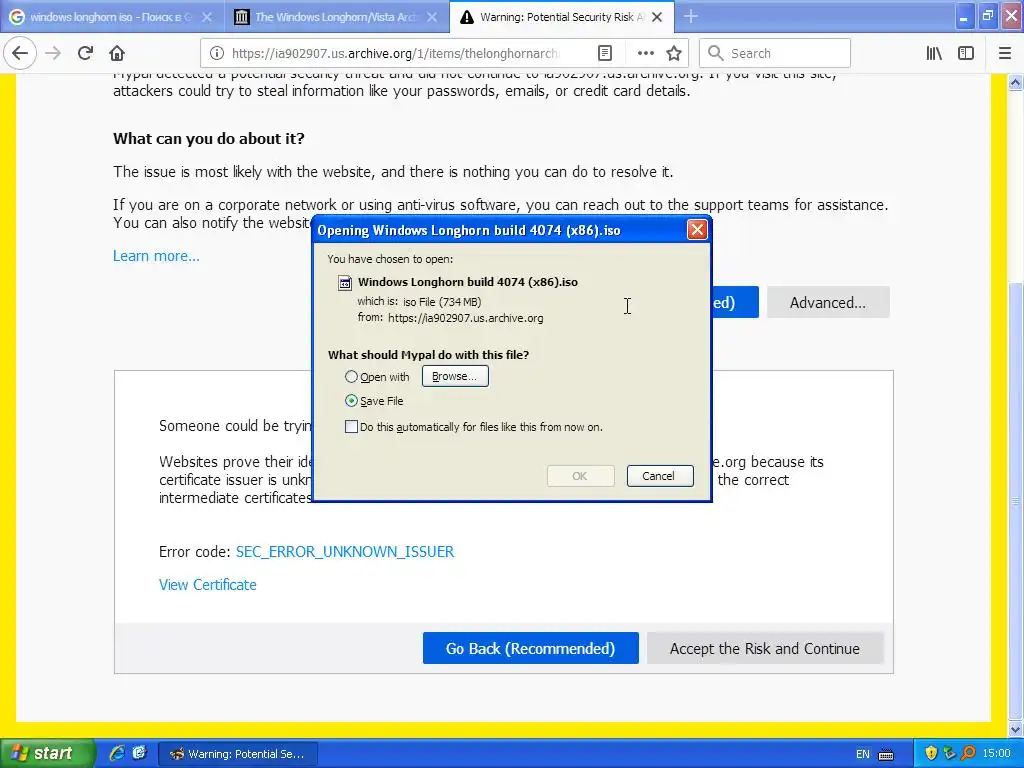
Task: Reload the current page
Action: (85, 54)
